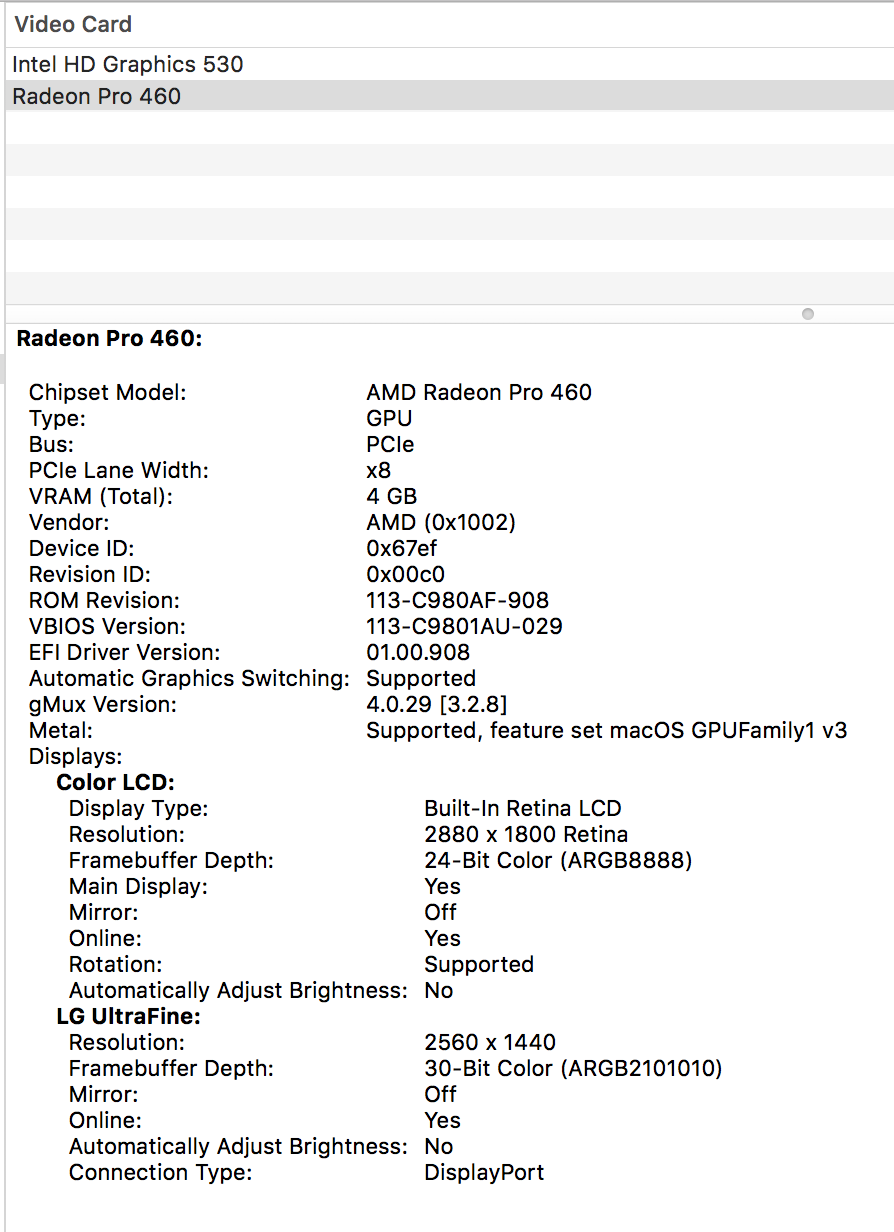Click the VRAM (Total) label

(101, 496)
